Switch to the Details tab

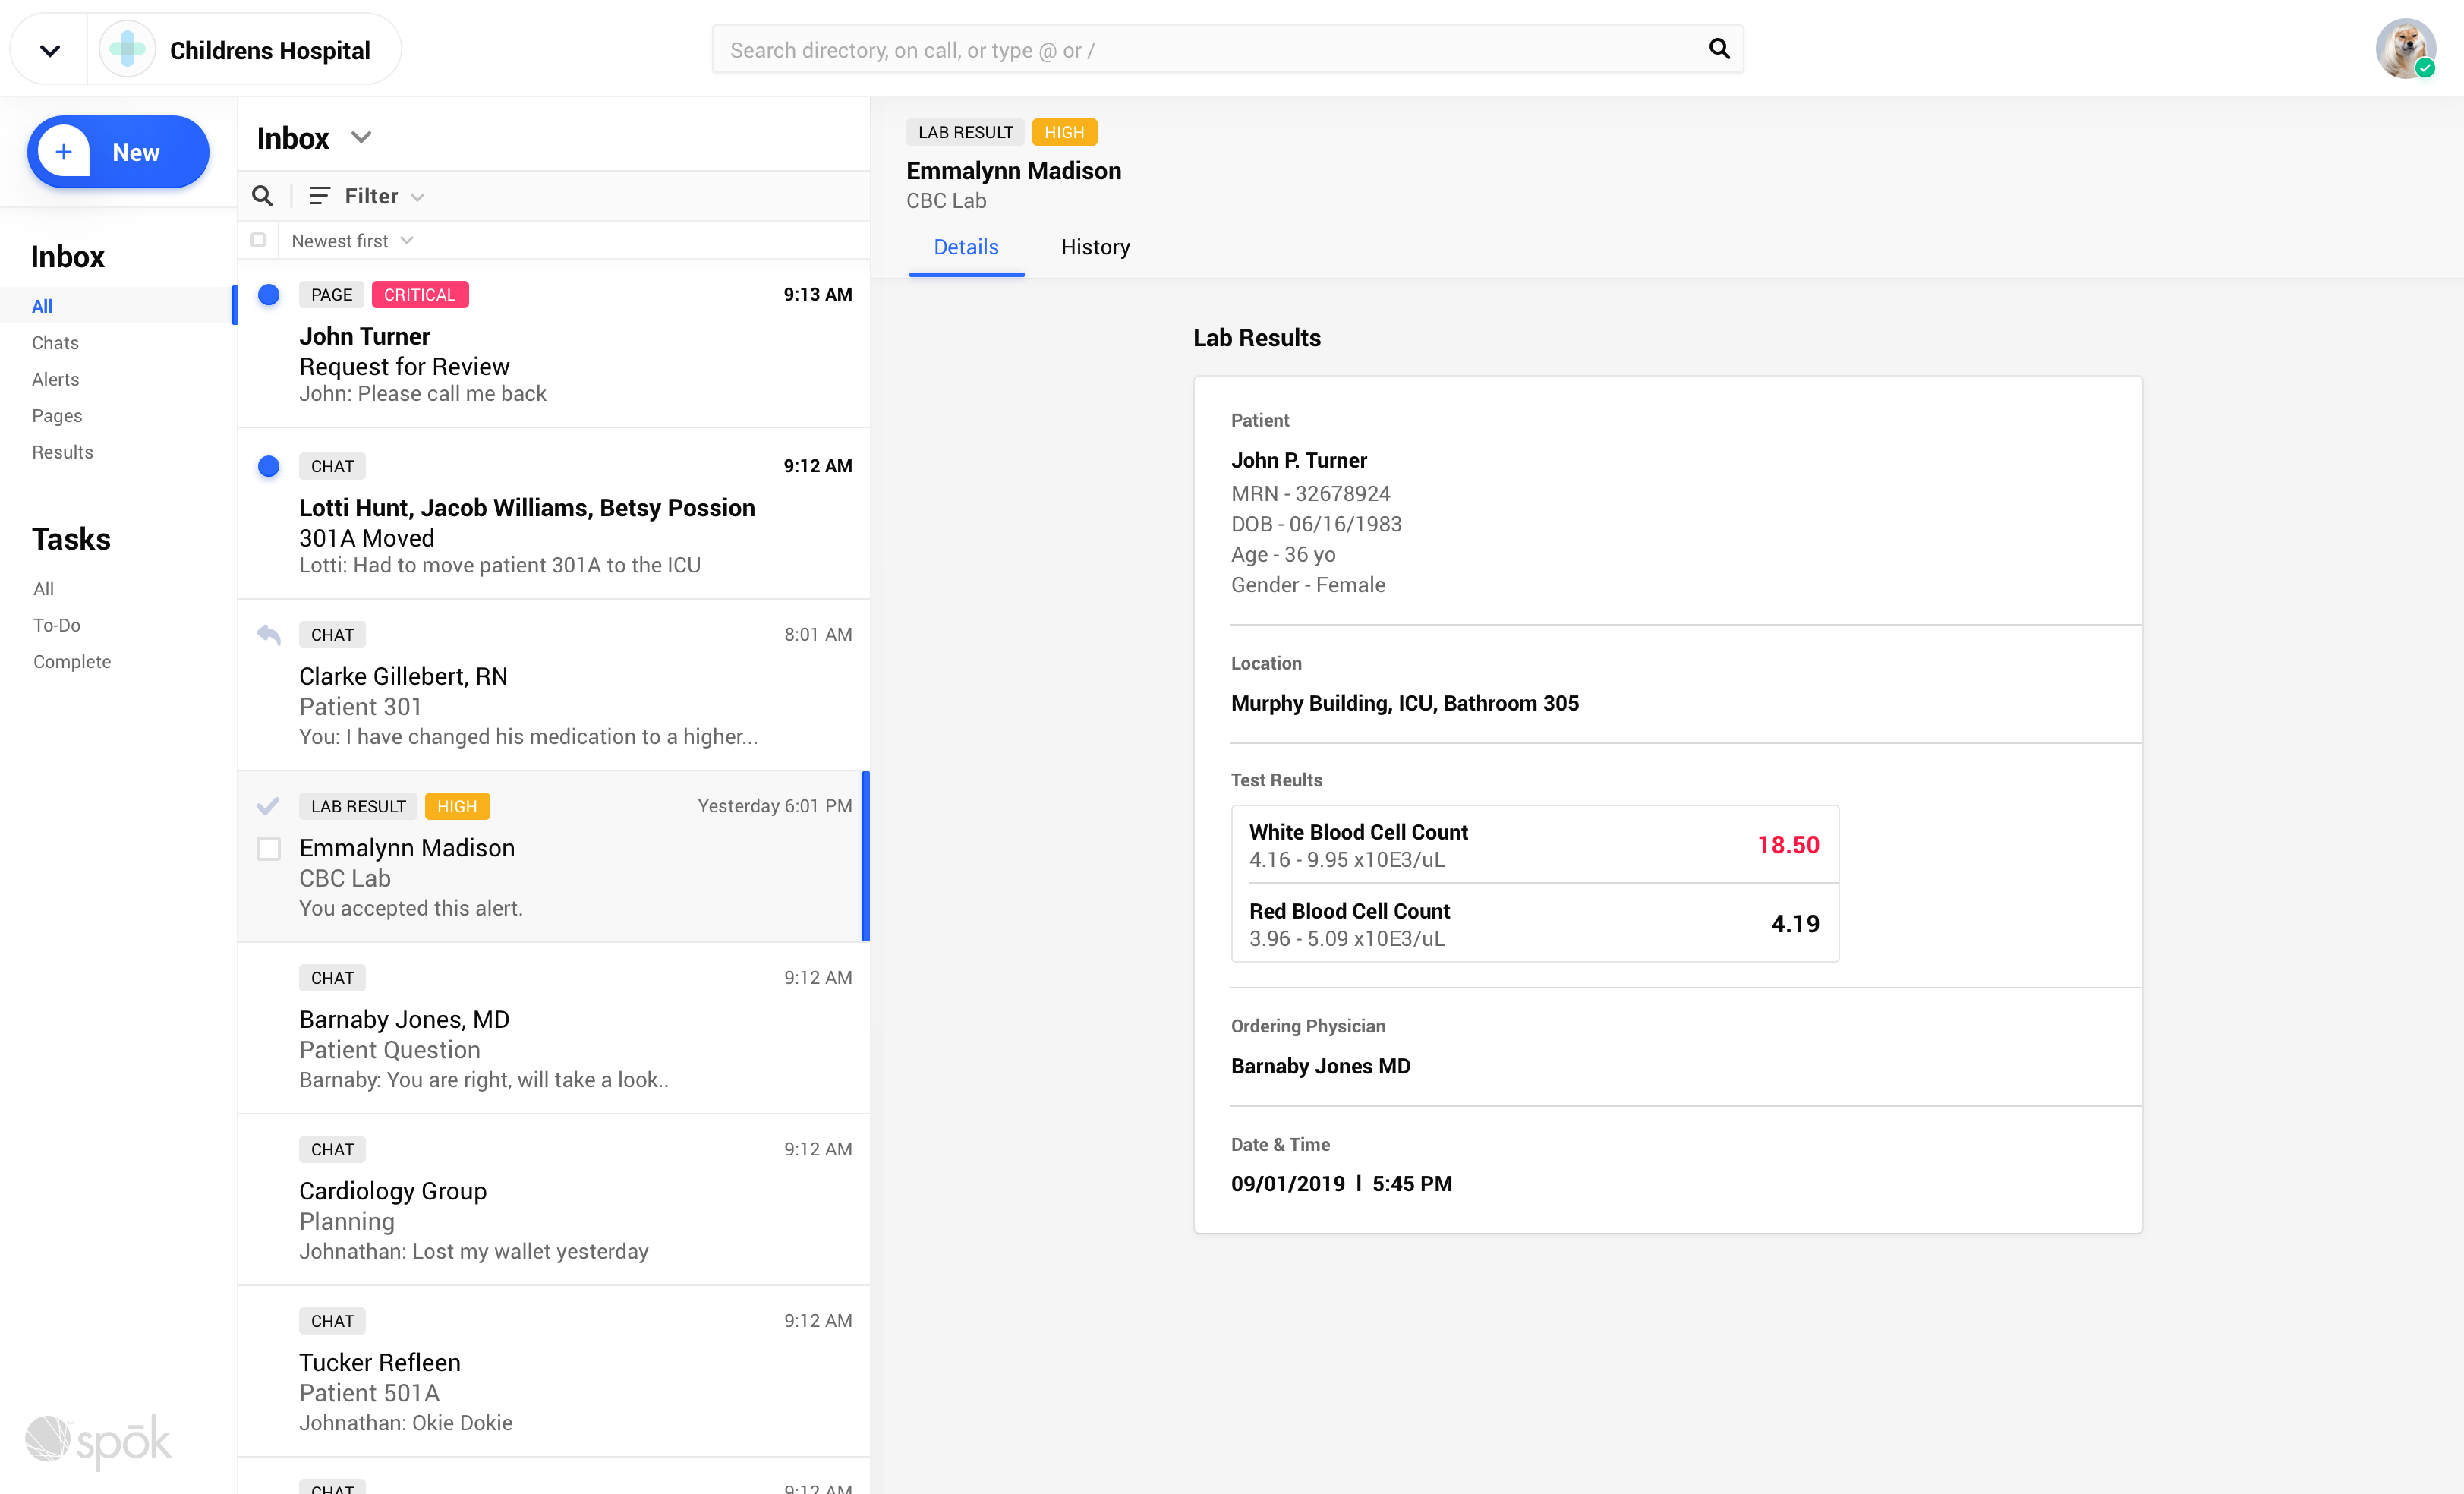(966, 247)
